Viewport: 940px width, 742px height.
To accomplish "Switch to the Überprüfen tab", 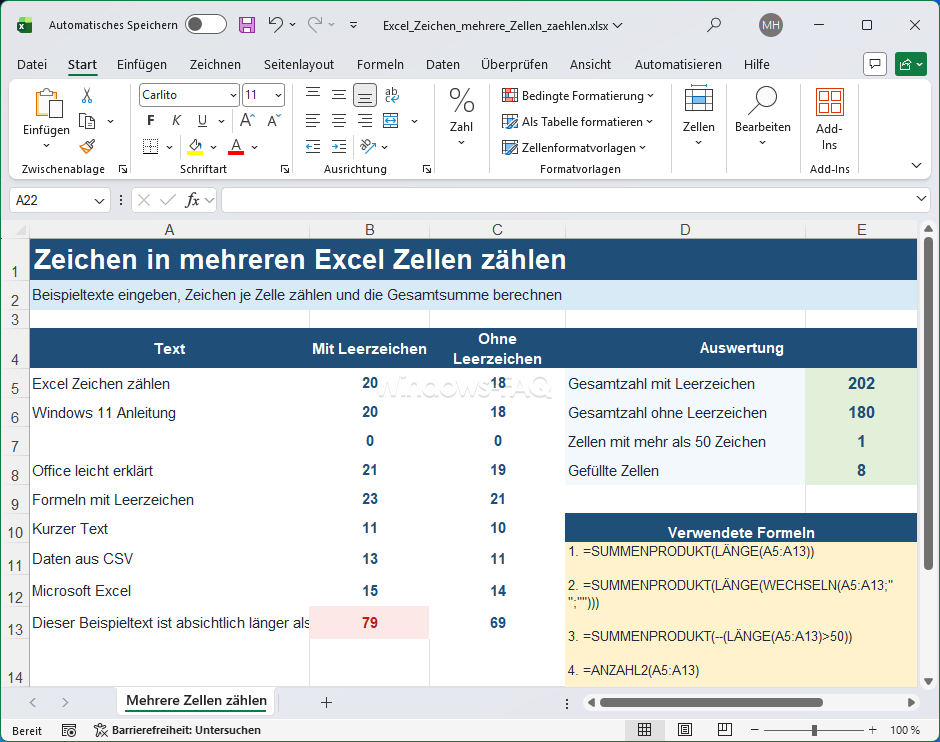I will [514, 64].
